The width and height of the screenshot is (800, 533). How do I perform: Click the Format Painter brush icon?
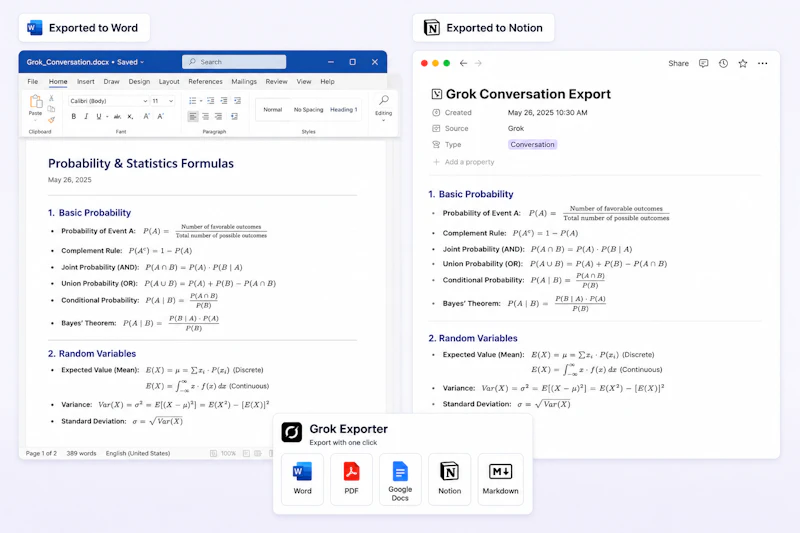pyautogui.click(x=52, y=120)
